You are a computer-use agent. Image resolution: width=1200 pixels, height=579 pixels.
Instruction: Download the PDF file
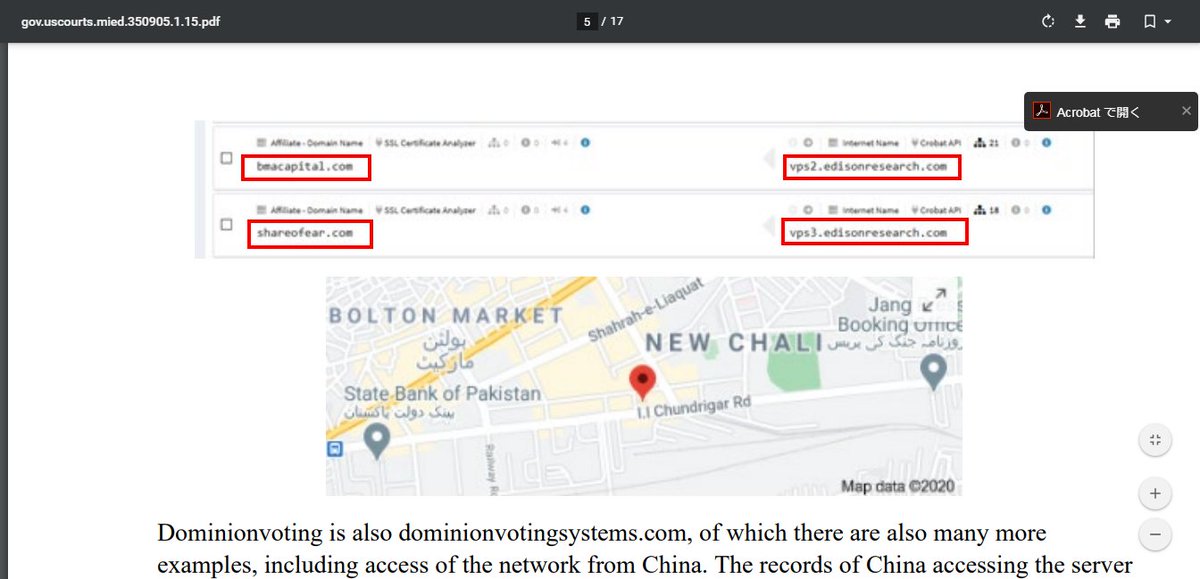(x=1080, y=21)
